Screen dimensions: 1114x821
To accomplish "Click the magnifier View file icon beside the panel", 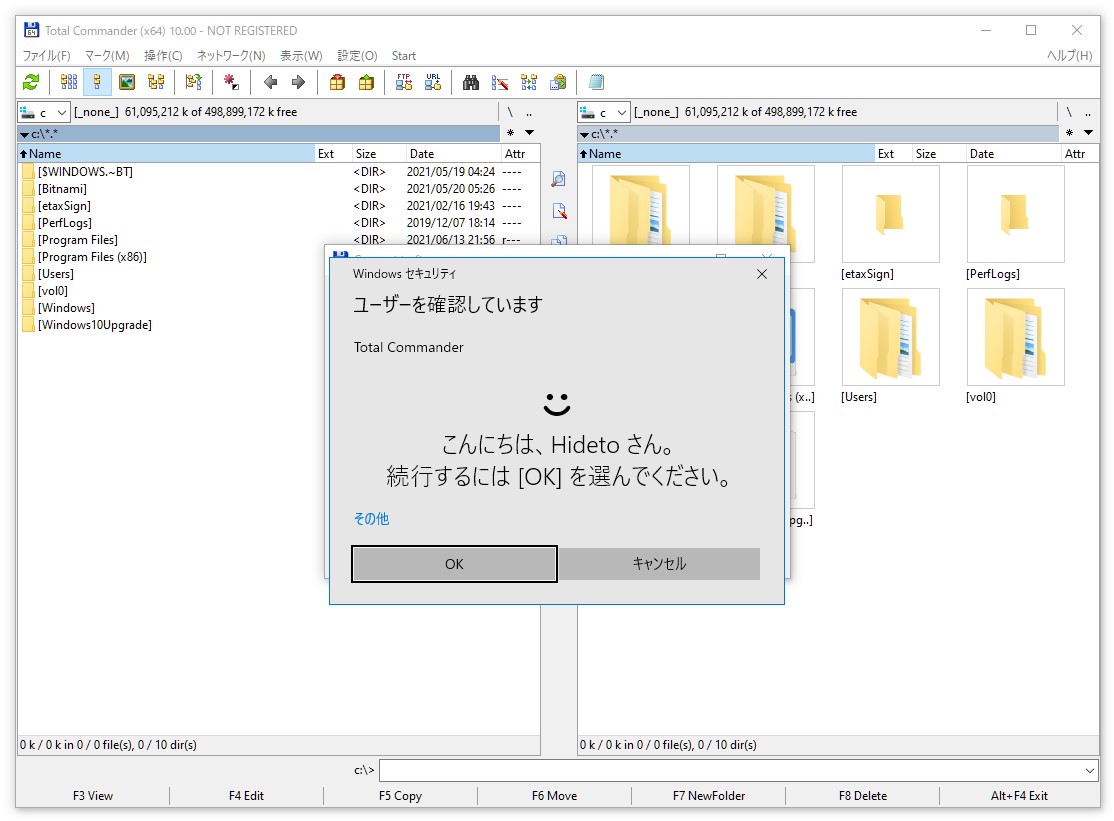I will (x=558, y=179).
